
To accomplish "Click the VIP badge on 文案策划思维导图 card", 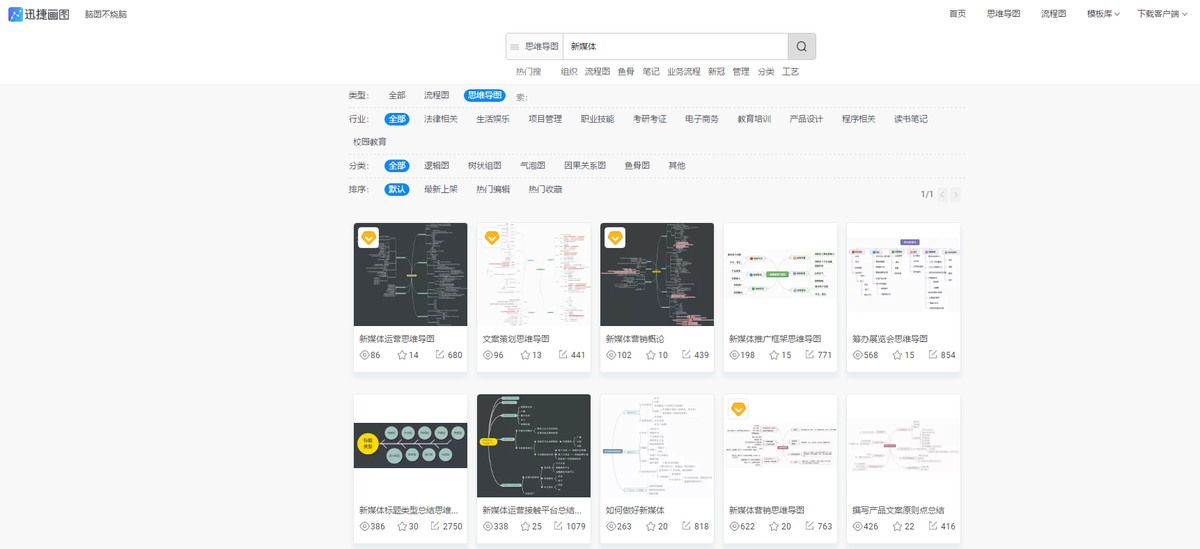I will 492,238.
